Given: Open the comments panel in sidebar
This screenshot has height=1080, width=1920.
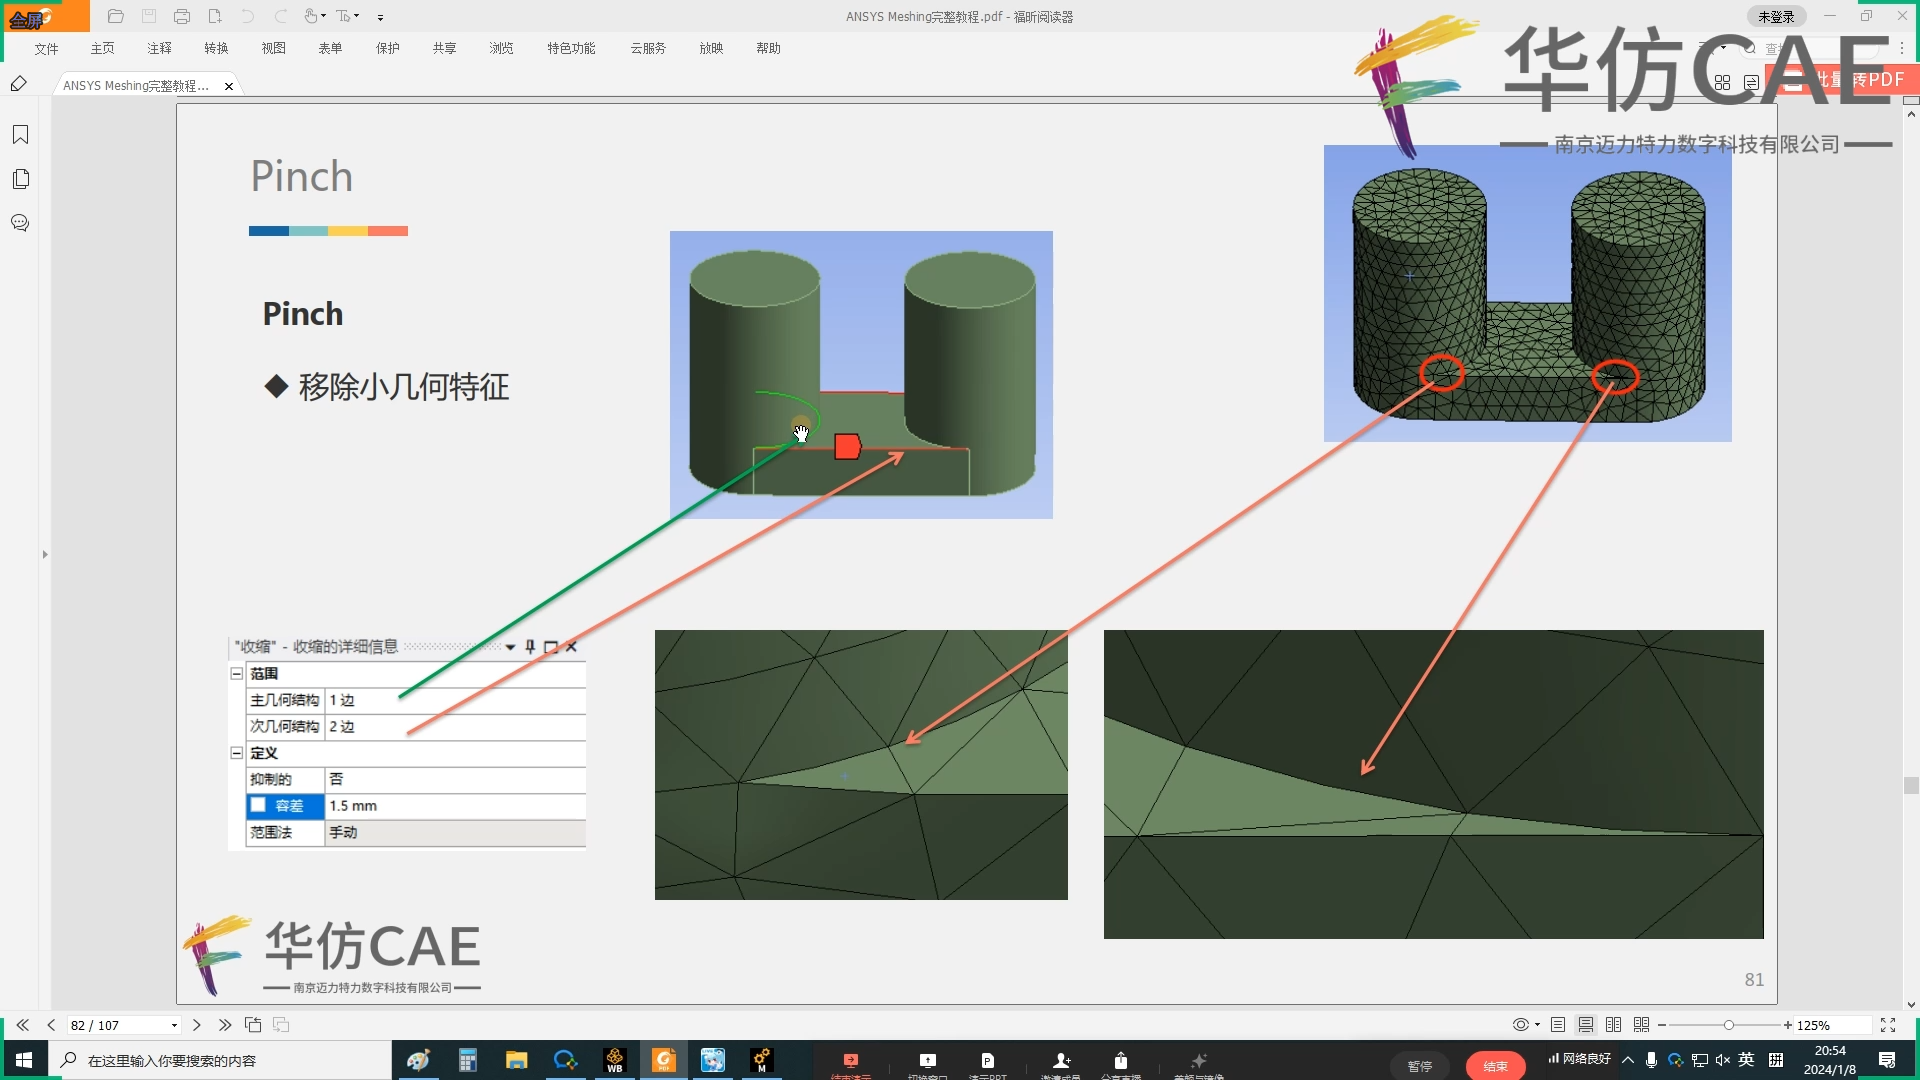Looking at the screenshot, I should coord(20,223).
